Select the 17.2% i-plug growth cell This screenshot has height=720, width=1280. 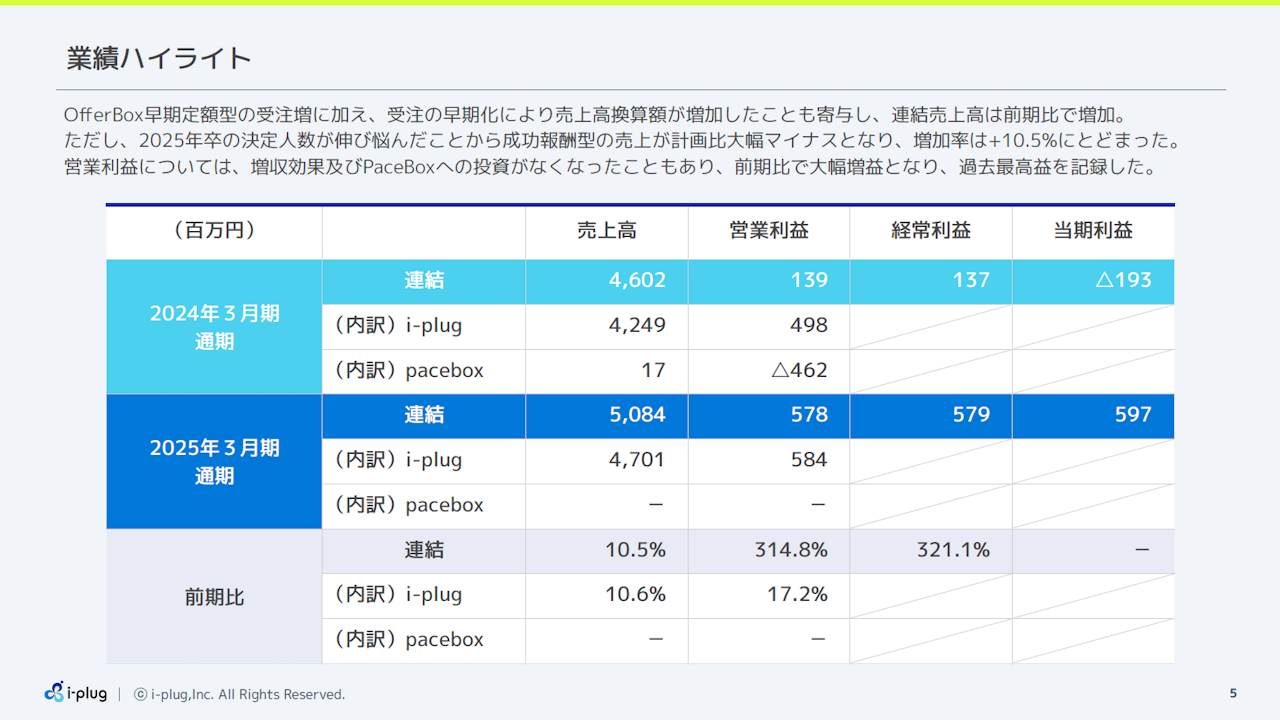[x=798, y=595]
